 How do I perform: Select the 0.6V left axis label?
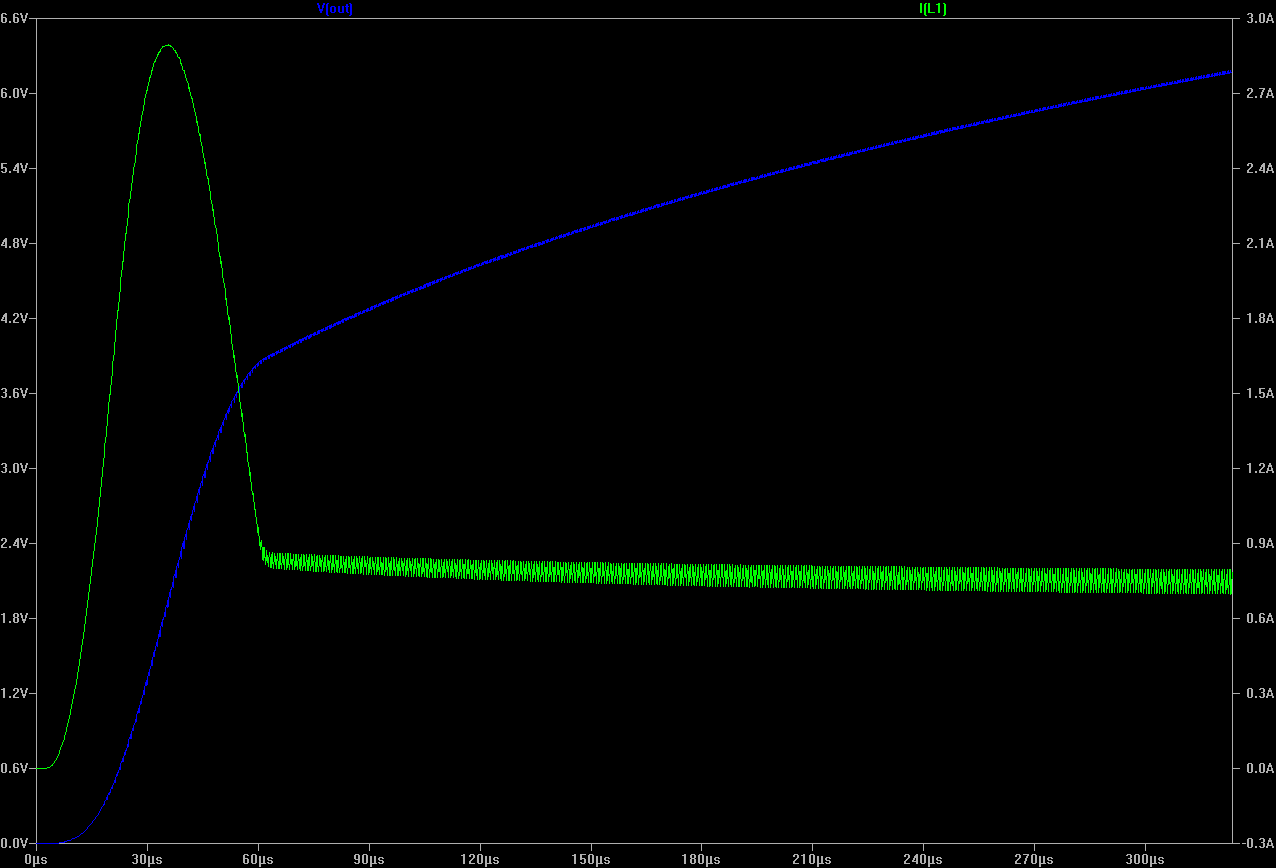click(x=16, y=769)
